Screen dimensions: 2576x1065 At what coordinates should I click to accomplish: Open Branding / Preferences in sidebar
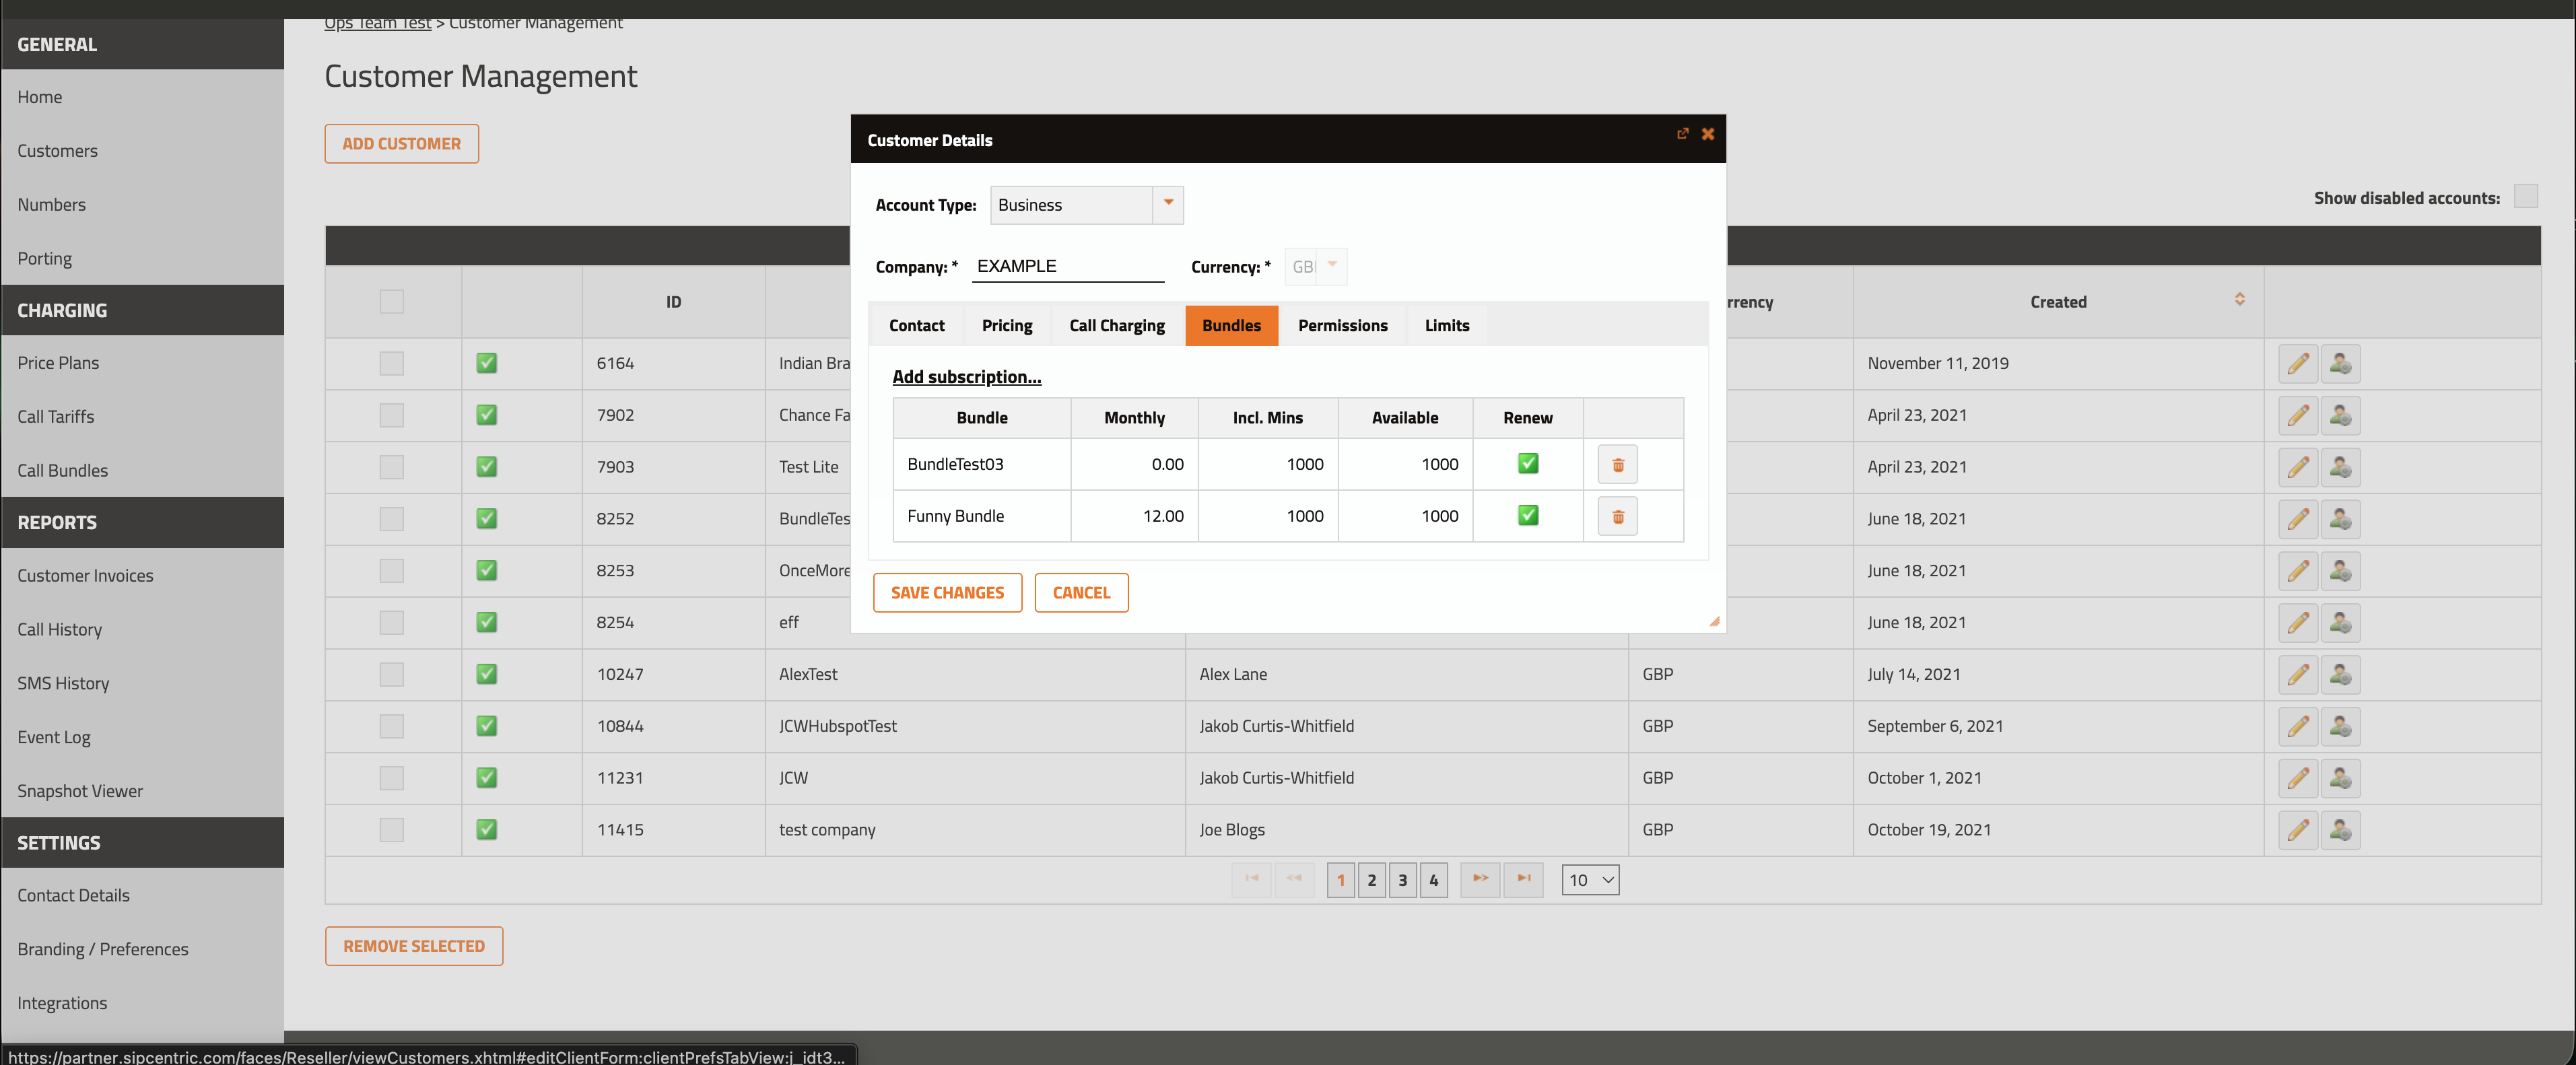coord(103,949)
